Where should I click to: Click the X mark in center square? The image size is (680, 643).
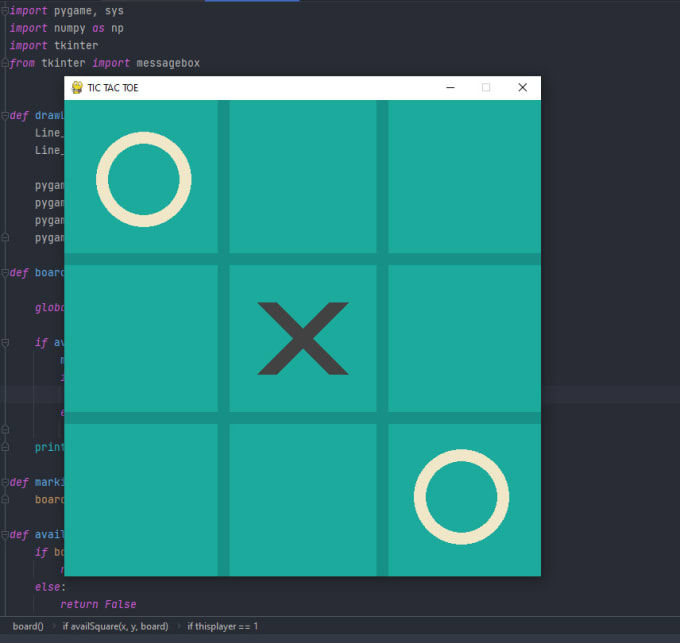coord(303,339)
